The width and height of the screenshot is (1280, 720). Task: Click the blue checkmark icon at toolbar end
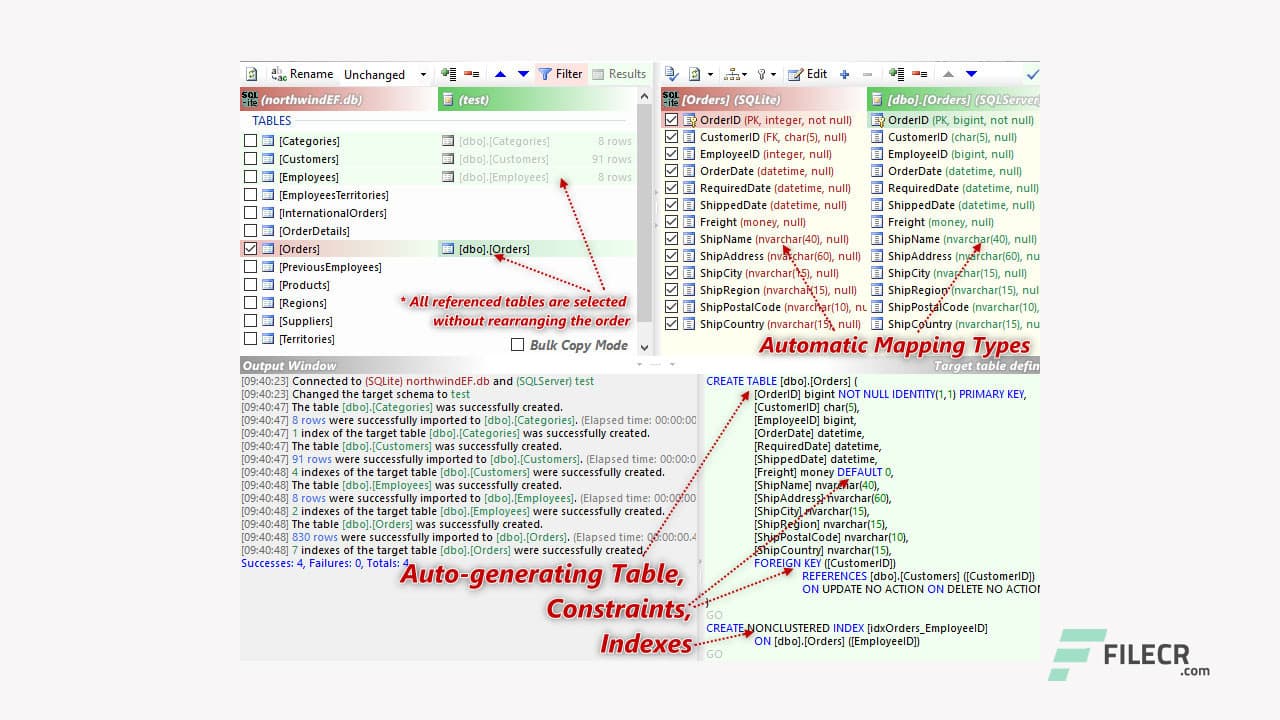[x=1032, y=74]
